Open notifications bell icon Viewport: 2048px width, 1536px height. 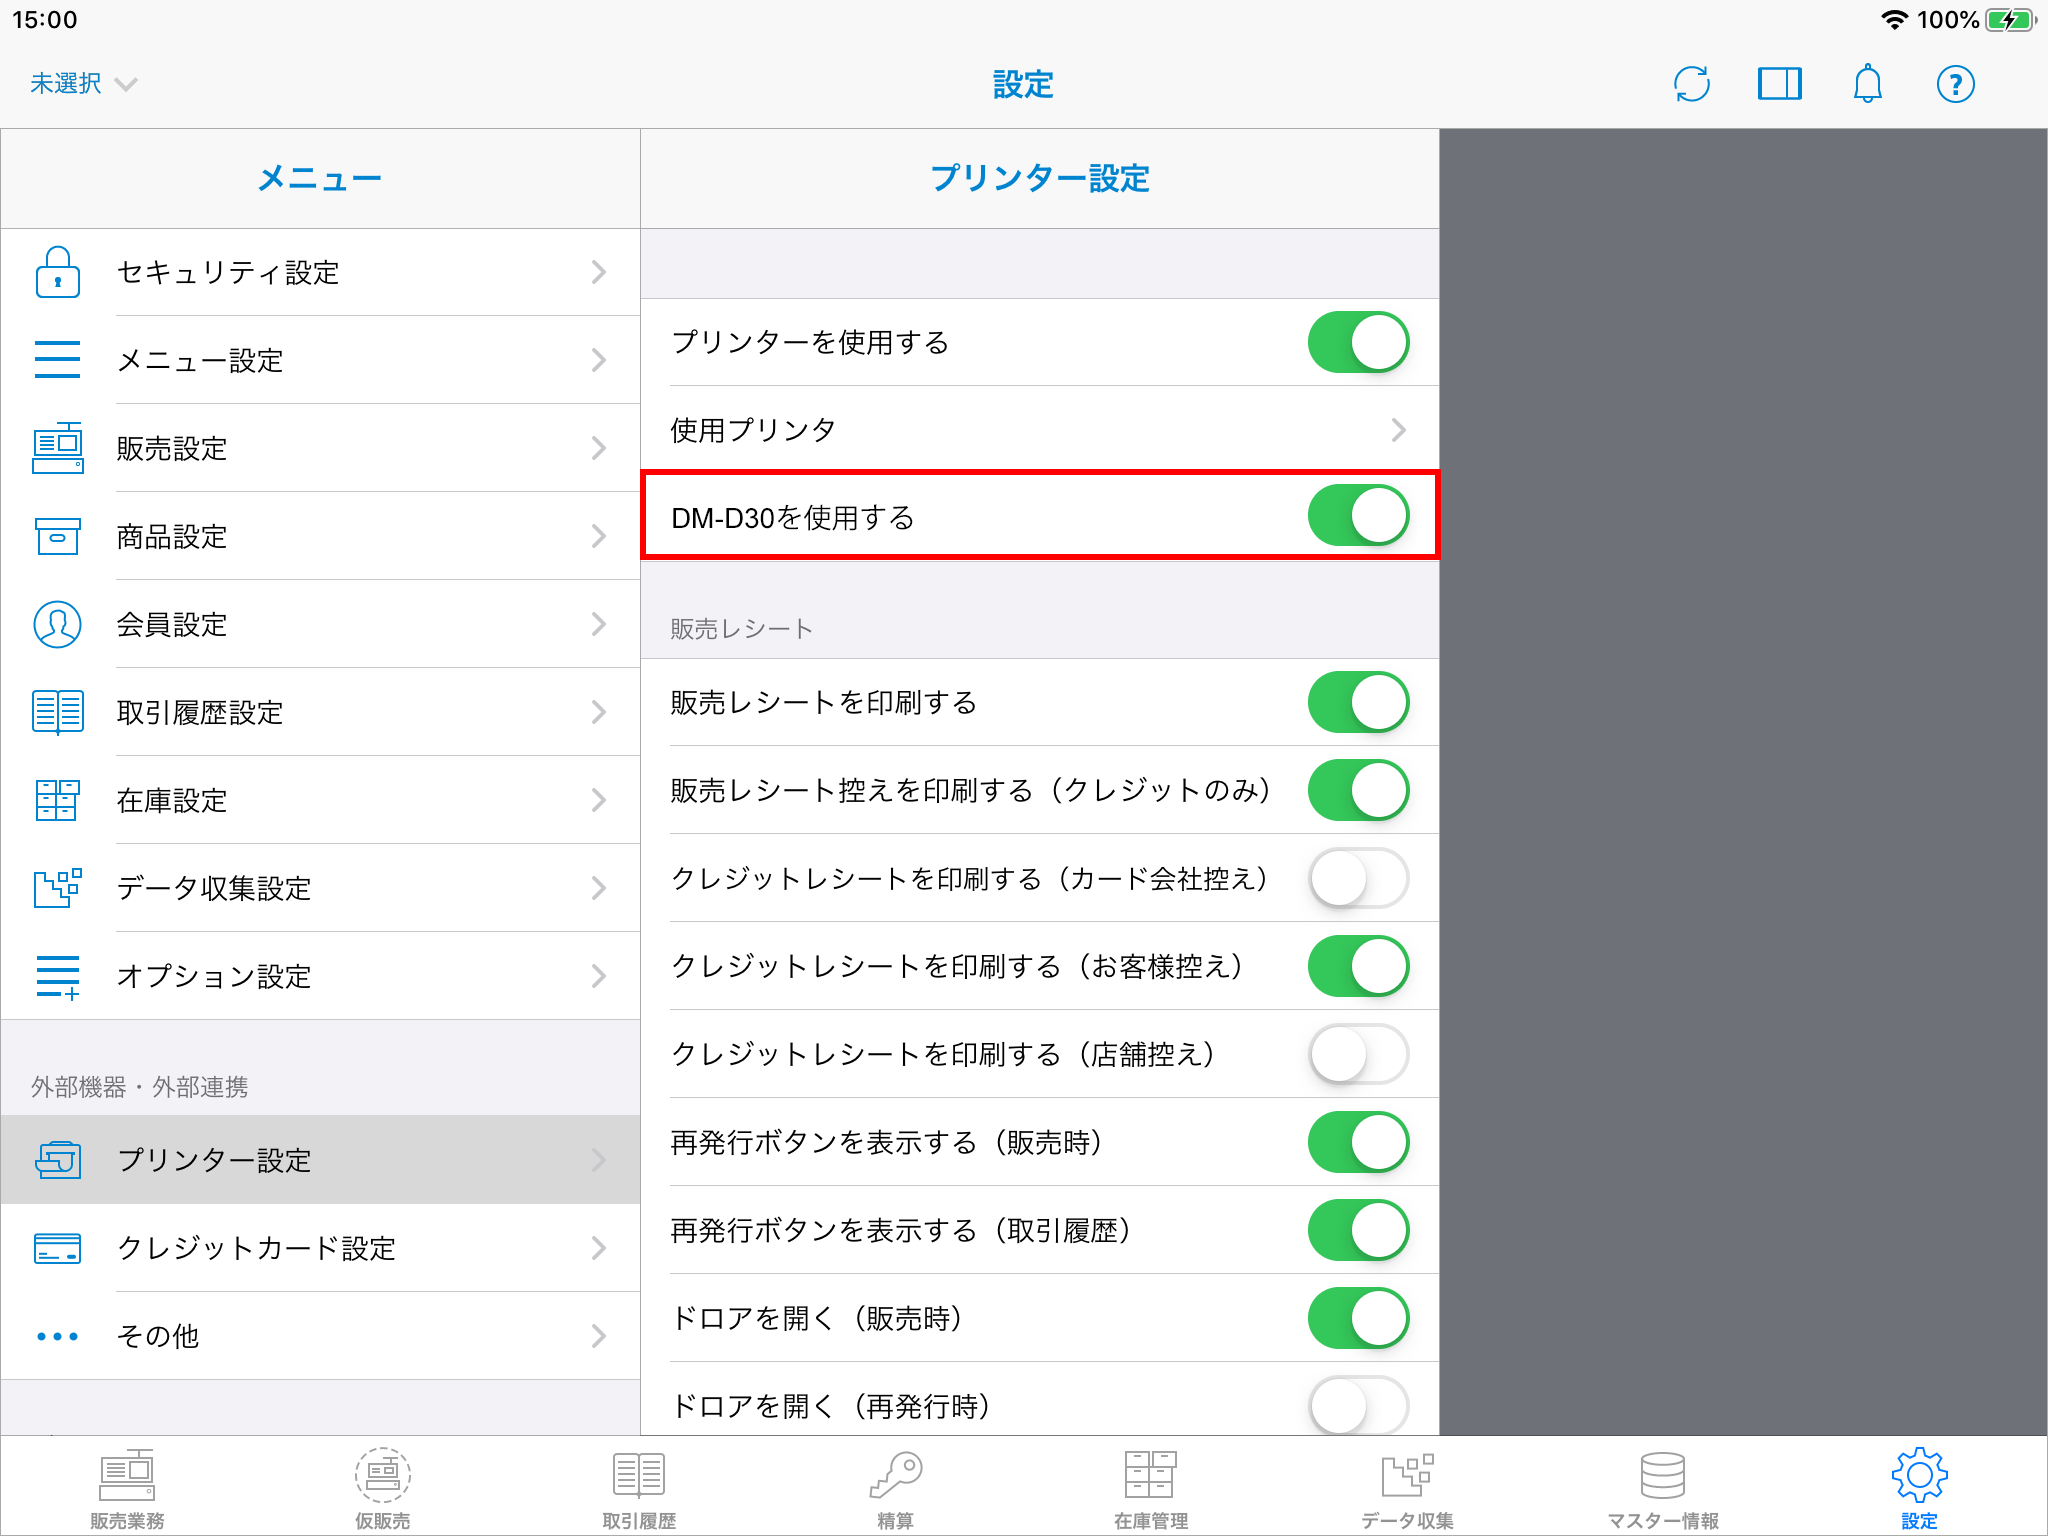1868,84
